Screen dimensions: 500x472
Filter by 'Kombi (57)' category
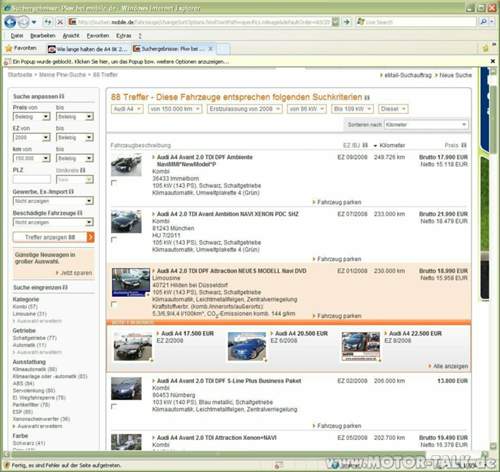click(x=25, y=307)
